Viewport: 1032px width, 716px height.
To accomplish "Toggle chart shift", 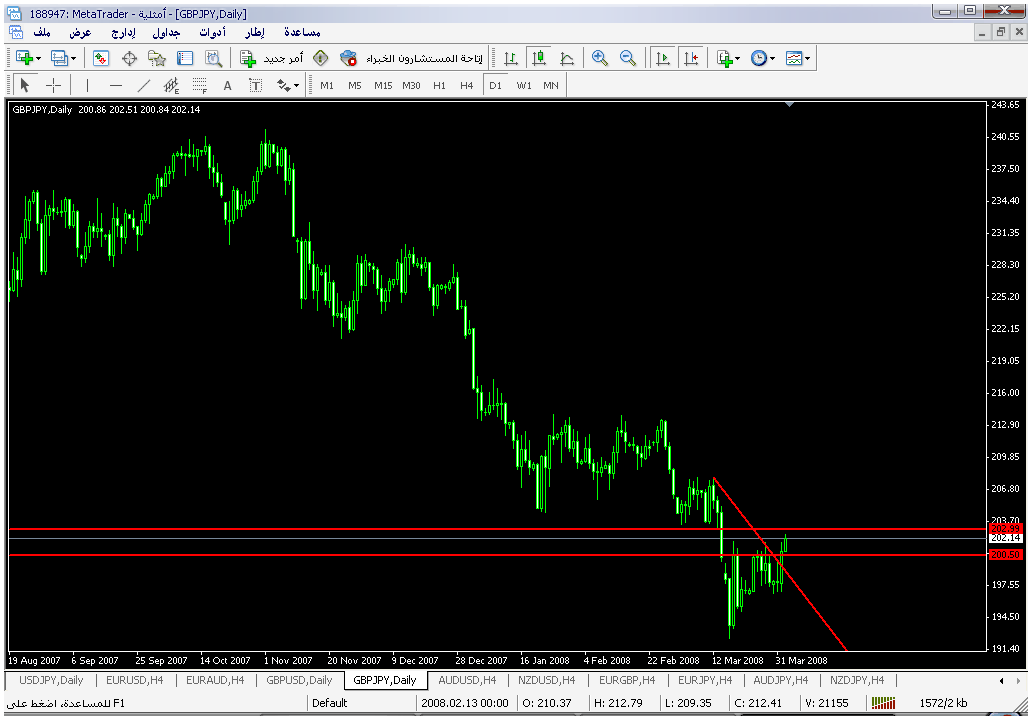I will click(x=691, y=59).
